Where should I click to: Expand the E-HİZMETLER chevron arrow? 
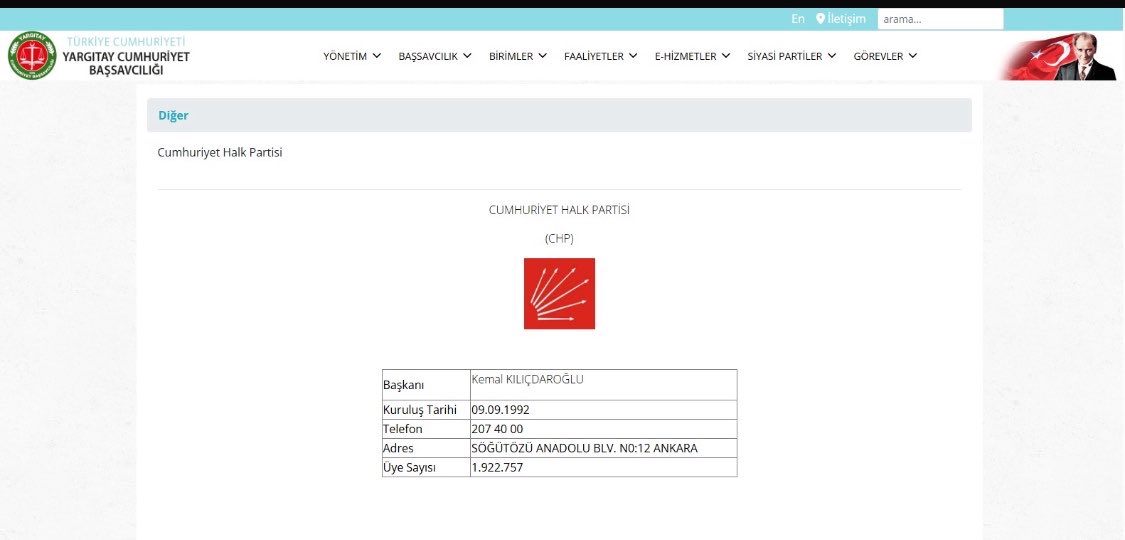tap(725, 56)
